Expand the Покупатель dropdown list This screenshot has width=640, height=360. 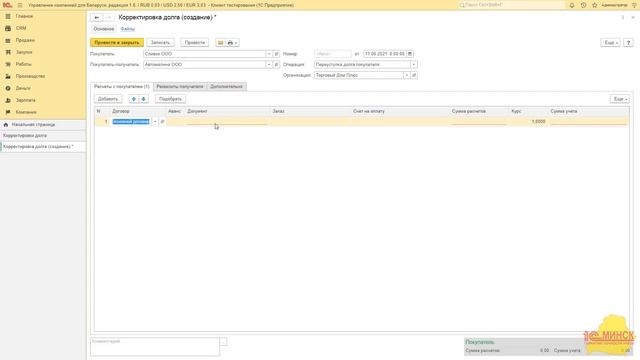[269, 54]
